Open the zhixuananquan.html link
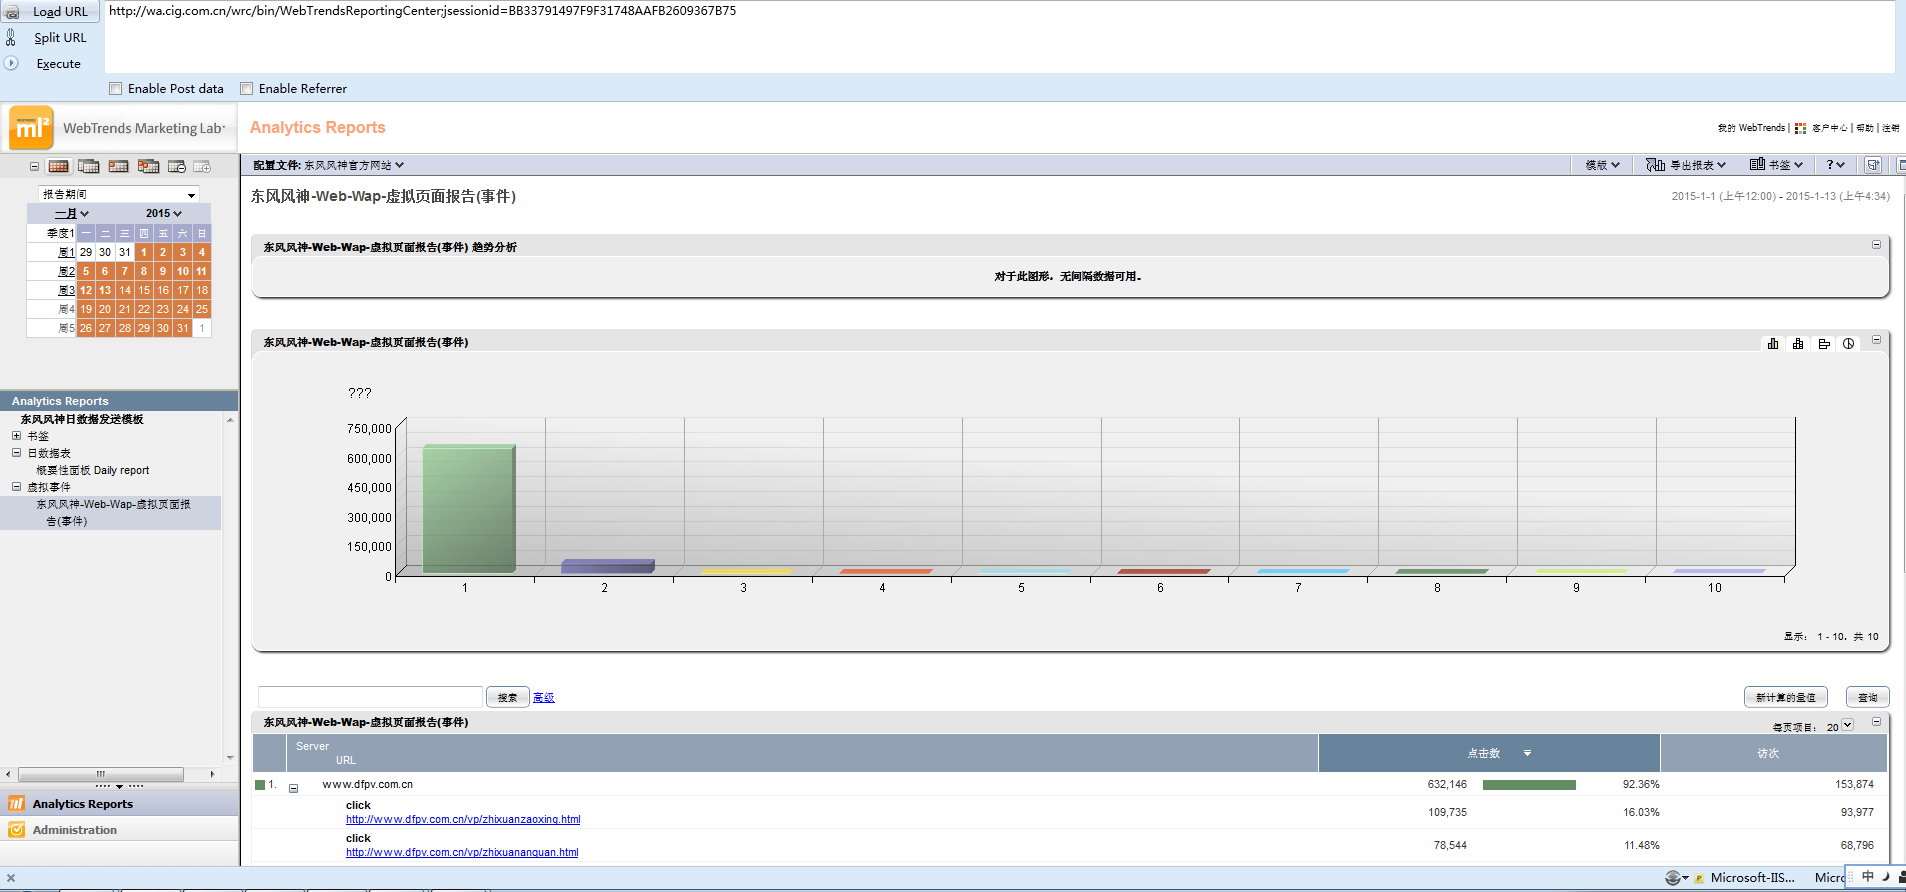Screen dimensions: 1906x892 click(x=462, y=852)
